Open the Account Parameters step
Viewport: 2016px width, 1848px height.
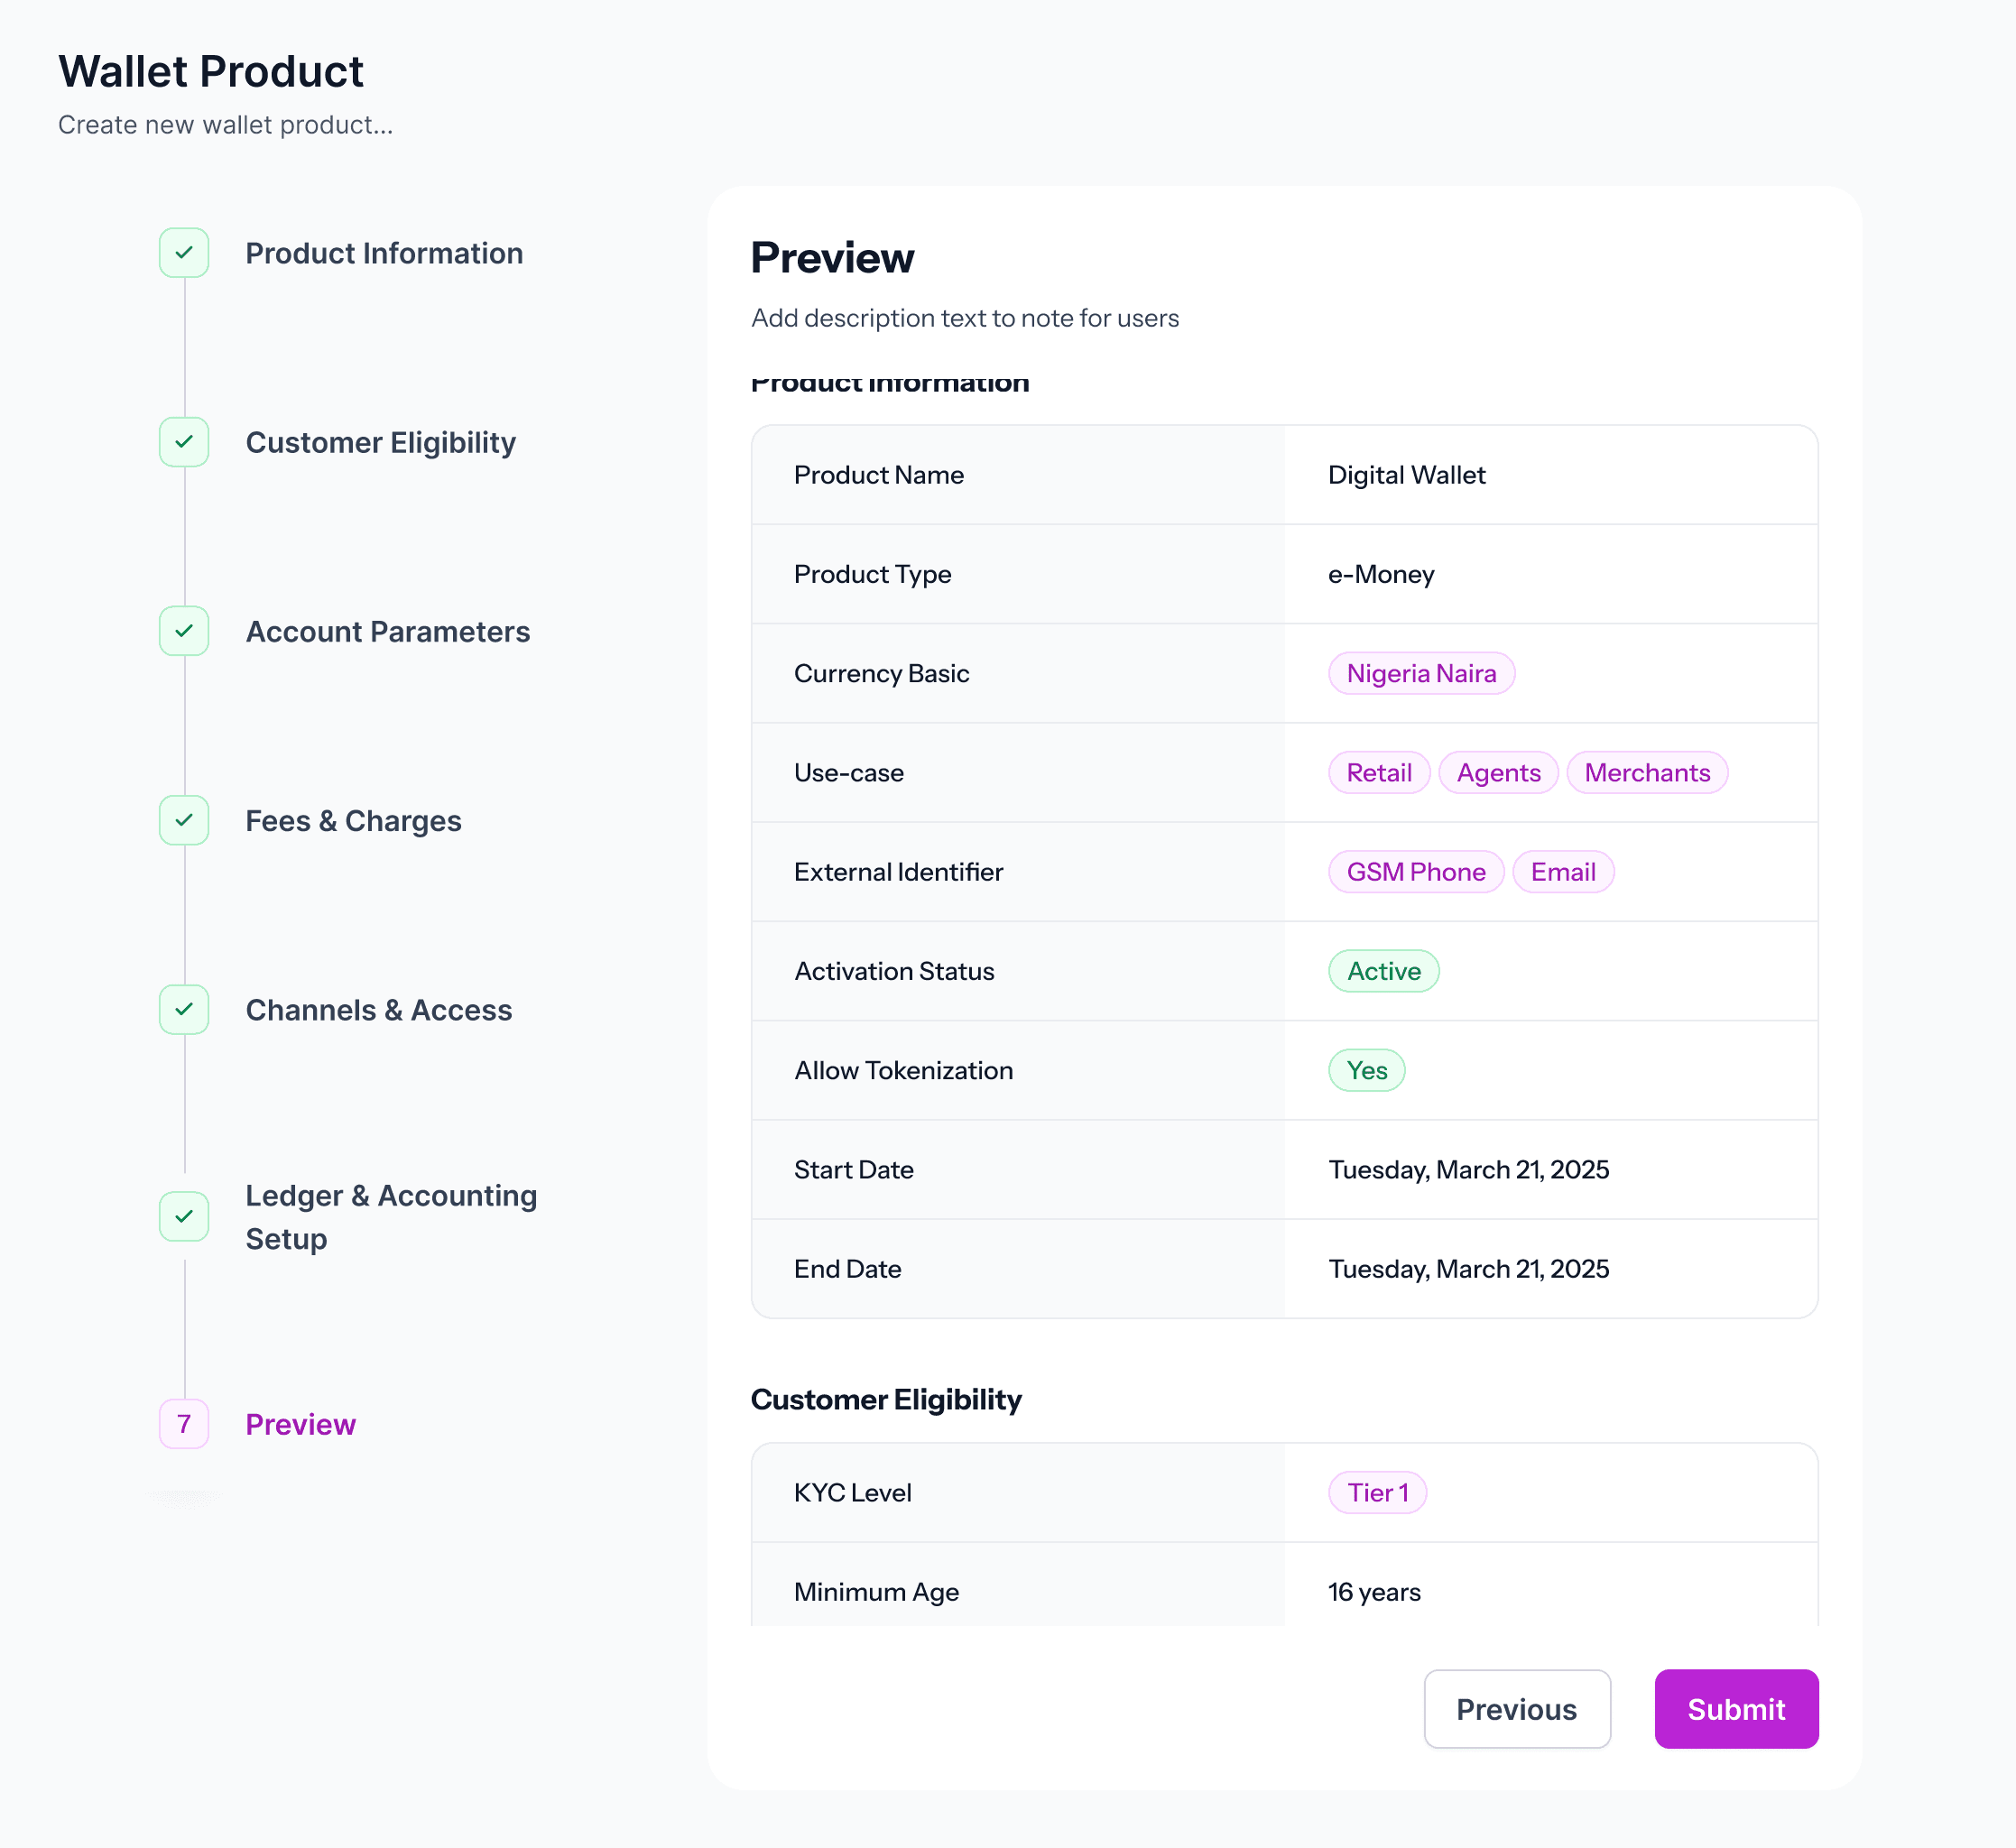pos(388,631)
